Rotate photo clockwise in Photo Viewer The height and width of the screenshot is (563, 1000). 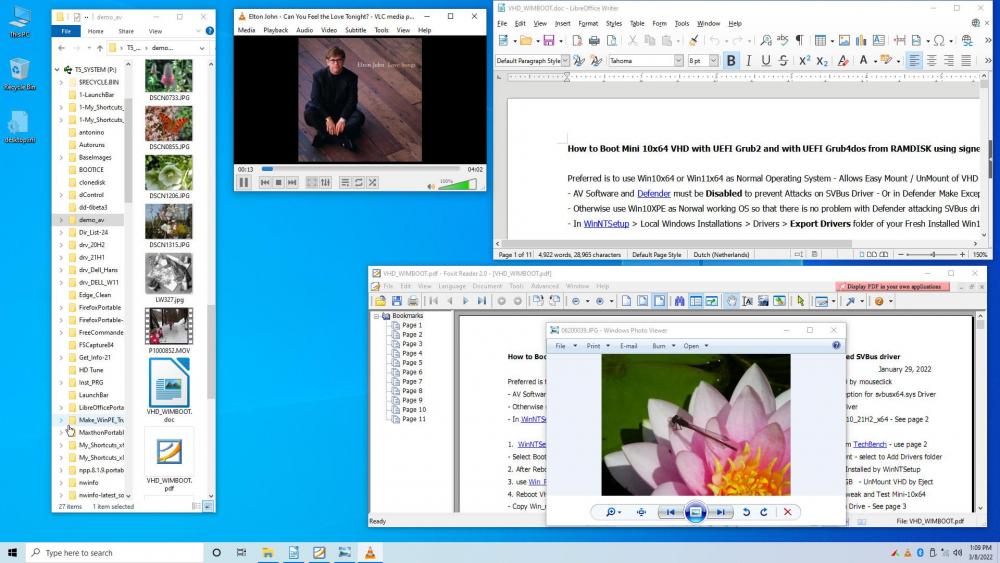pos(764,512)
